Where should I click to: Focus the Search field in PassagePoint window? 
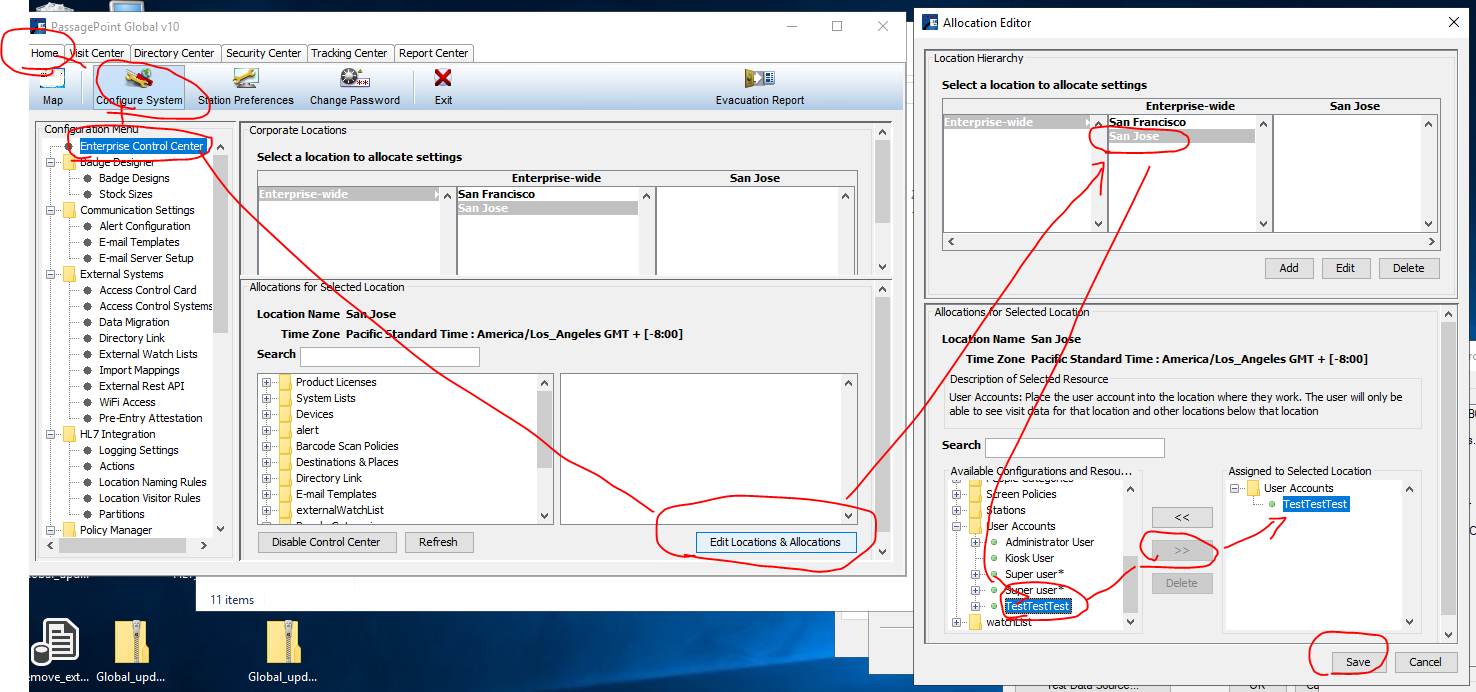[x=389, y=357]
